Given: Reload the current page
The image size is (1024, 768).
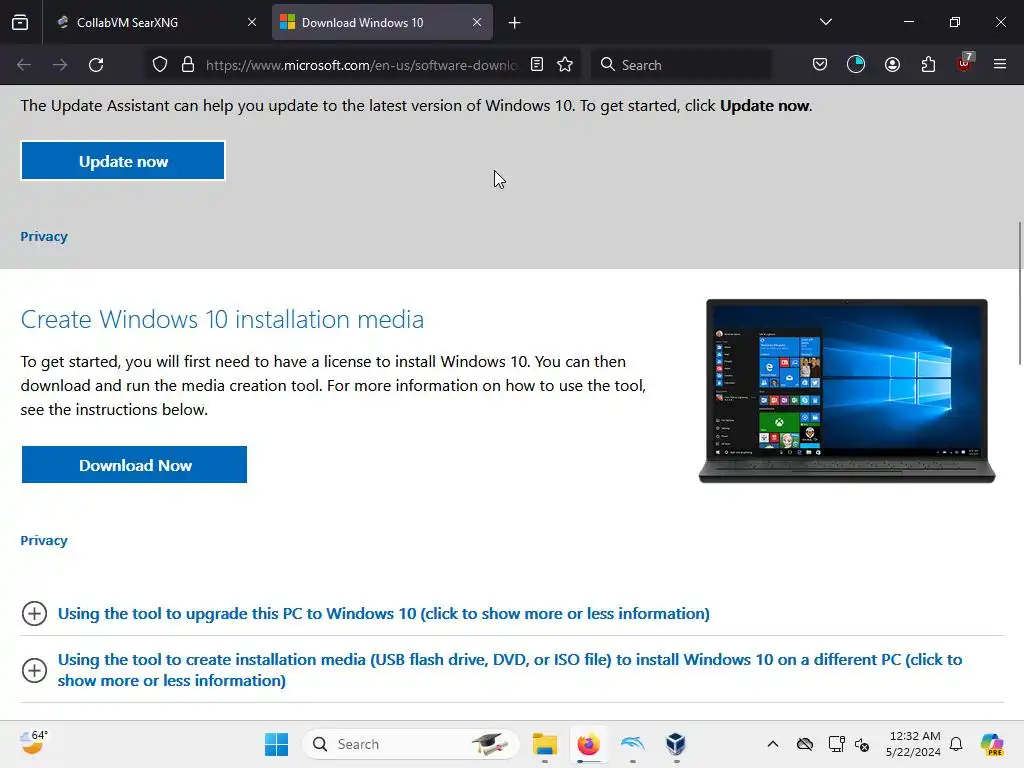Looking at the screenshot, I should [x=96, y=65].
